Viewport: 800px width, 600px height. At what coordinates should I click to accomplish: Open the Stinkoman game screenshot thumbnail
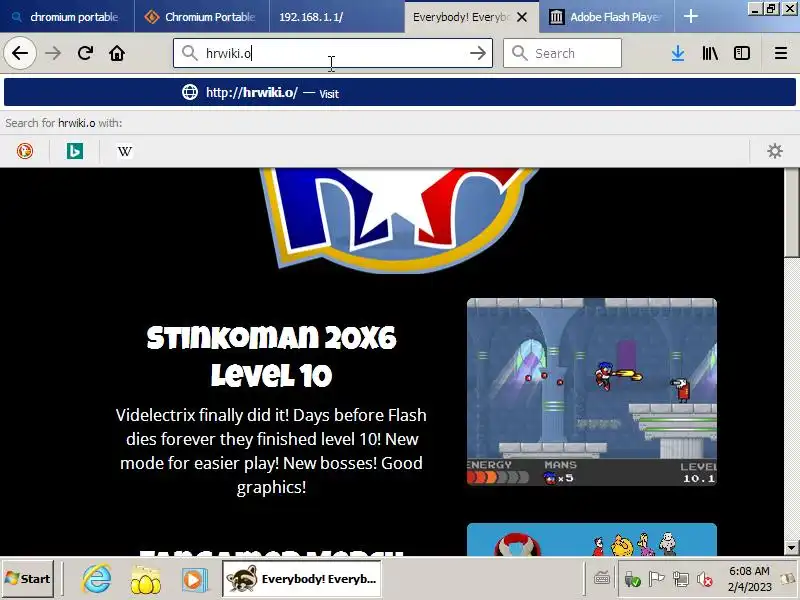click(592, 392)
